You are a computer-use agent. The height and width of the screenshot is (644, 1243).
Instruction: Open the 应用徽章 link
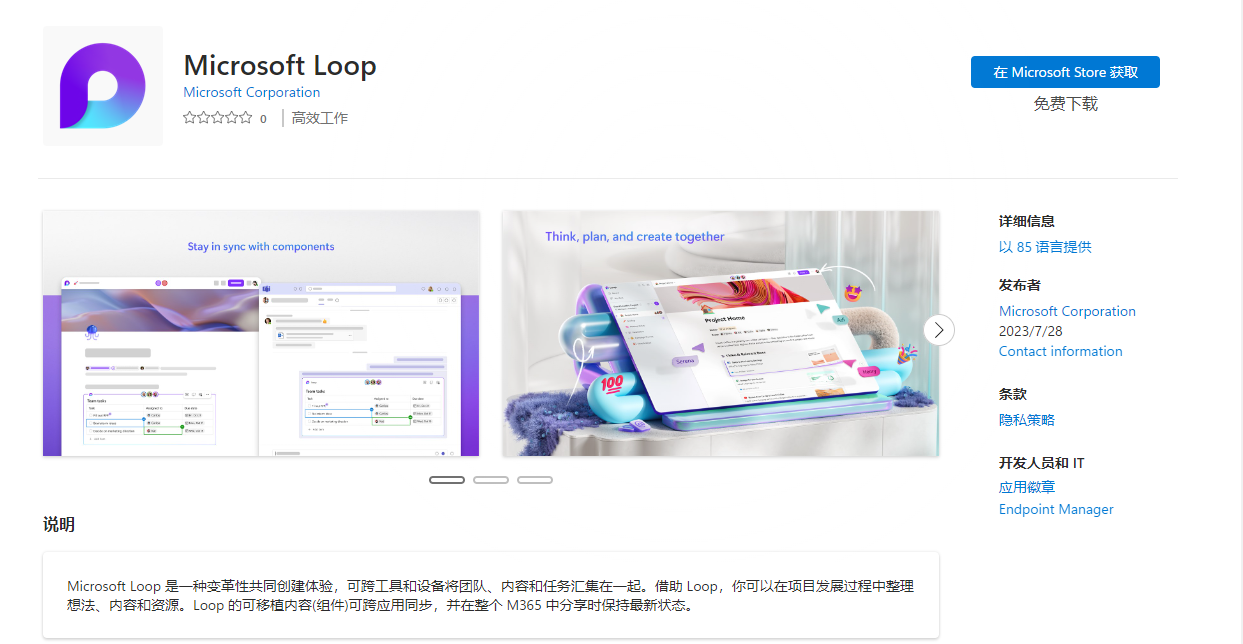(x=1026, y=487)
